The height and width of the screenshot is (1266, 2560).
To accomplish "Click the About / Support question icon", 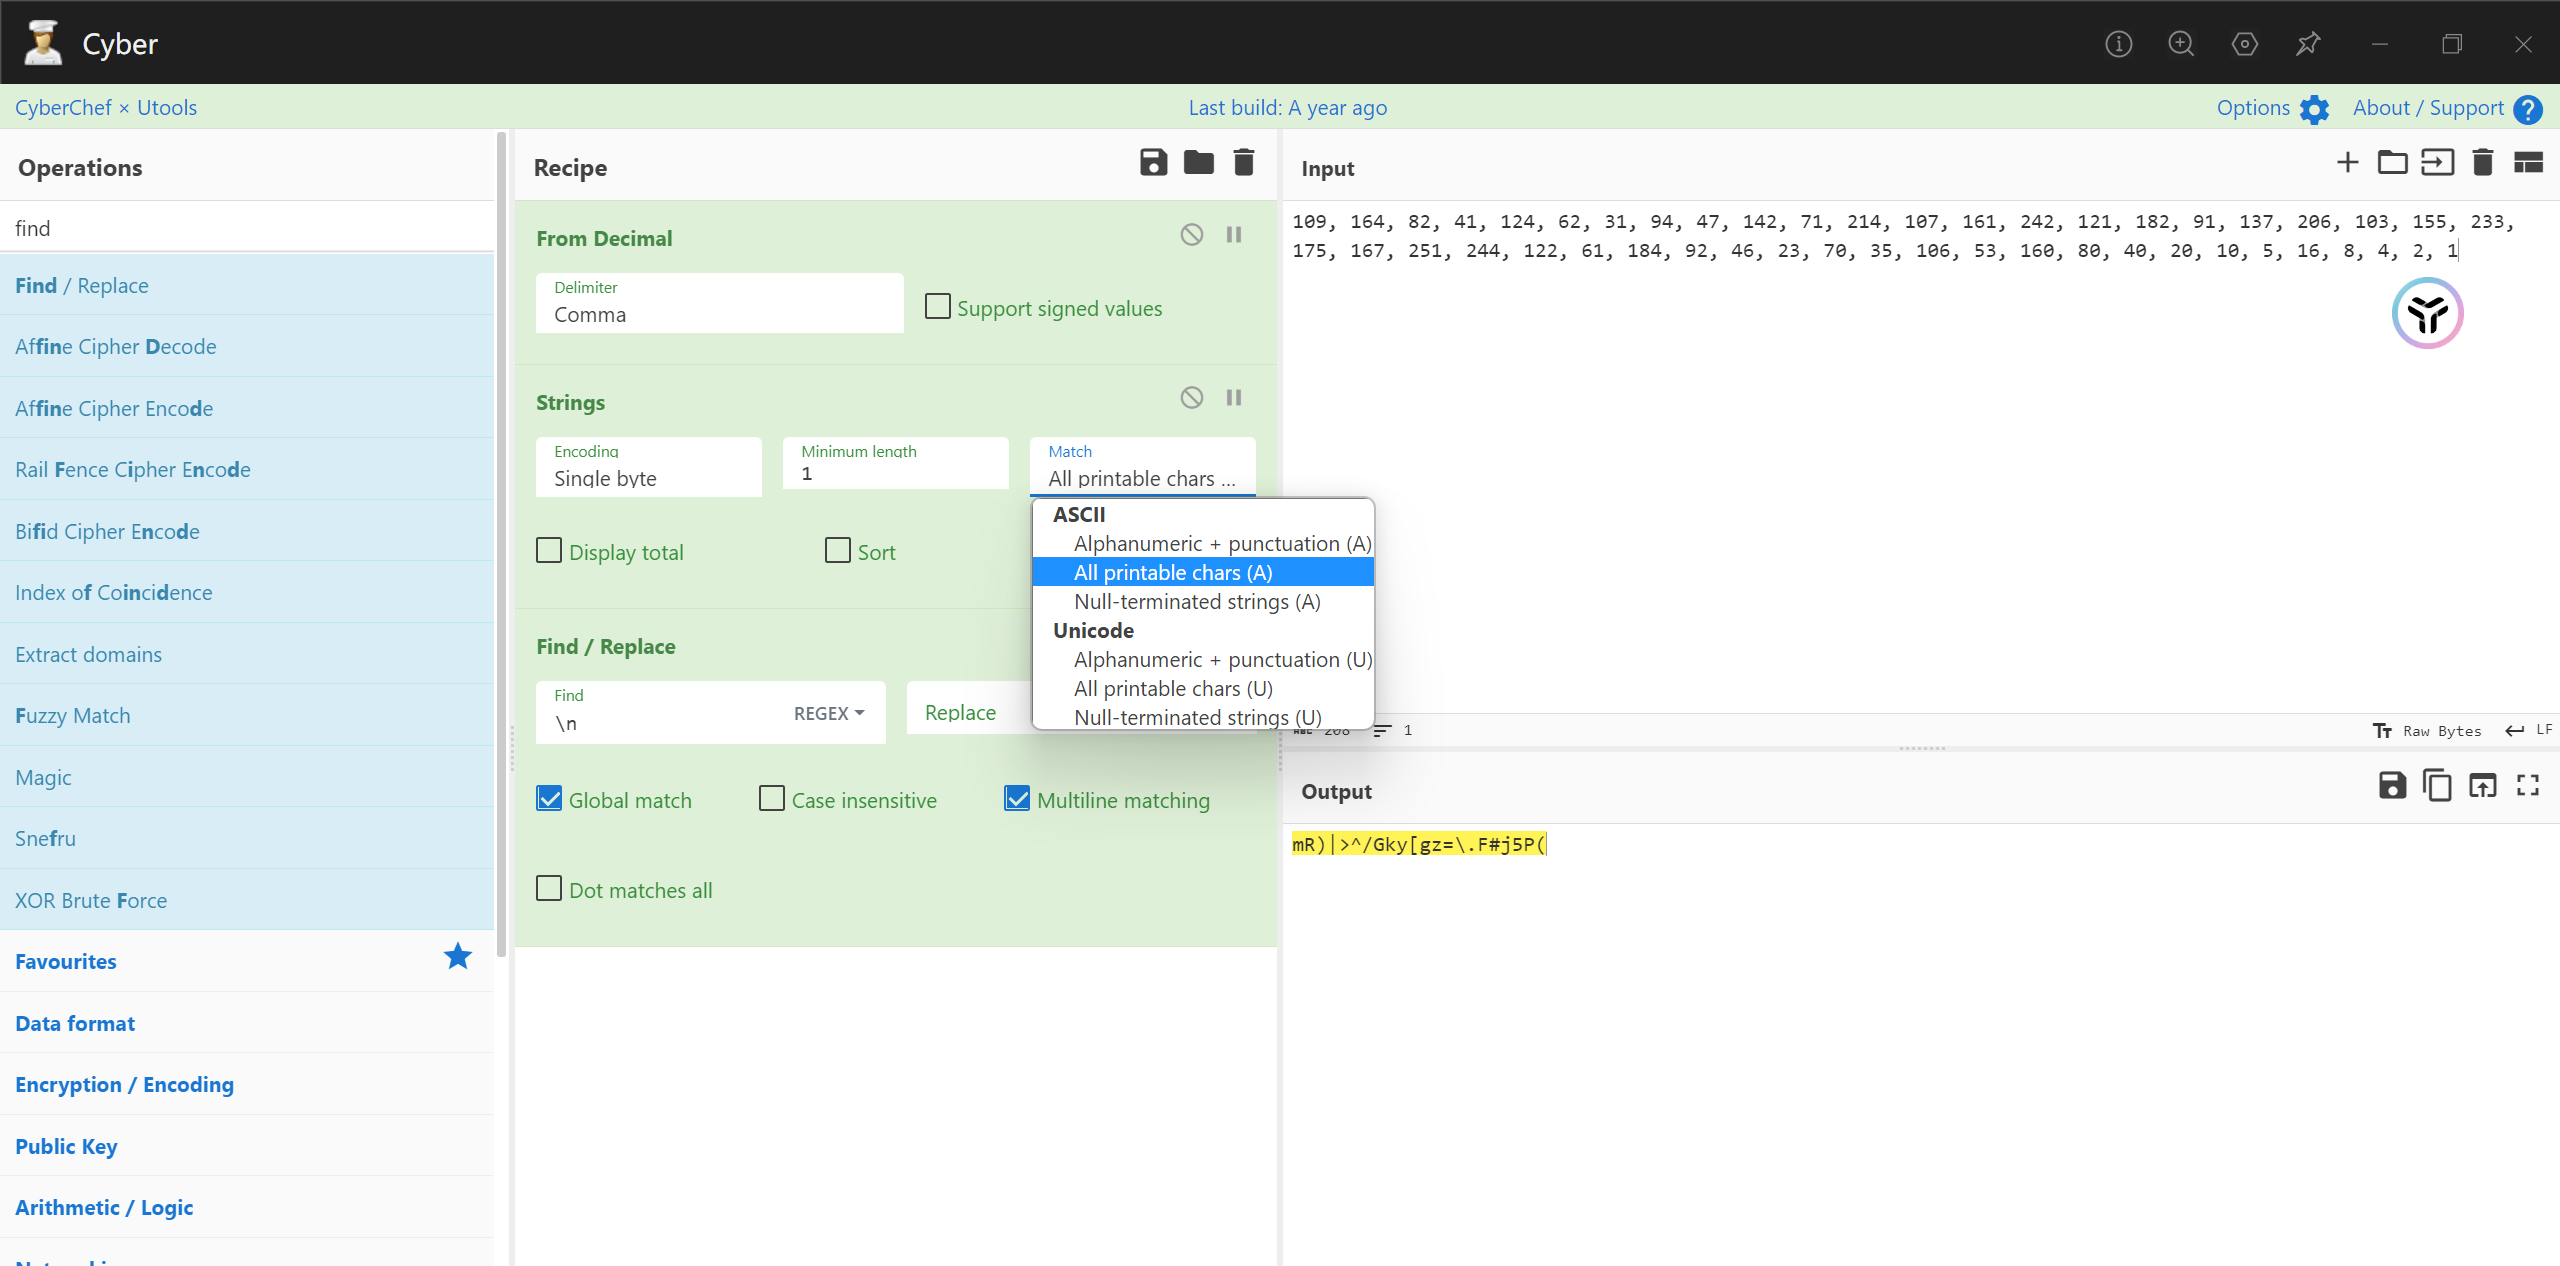I will 2527,109.
